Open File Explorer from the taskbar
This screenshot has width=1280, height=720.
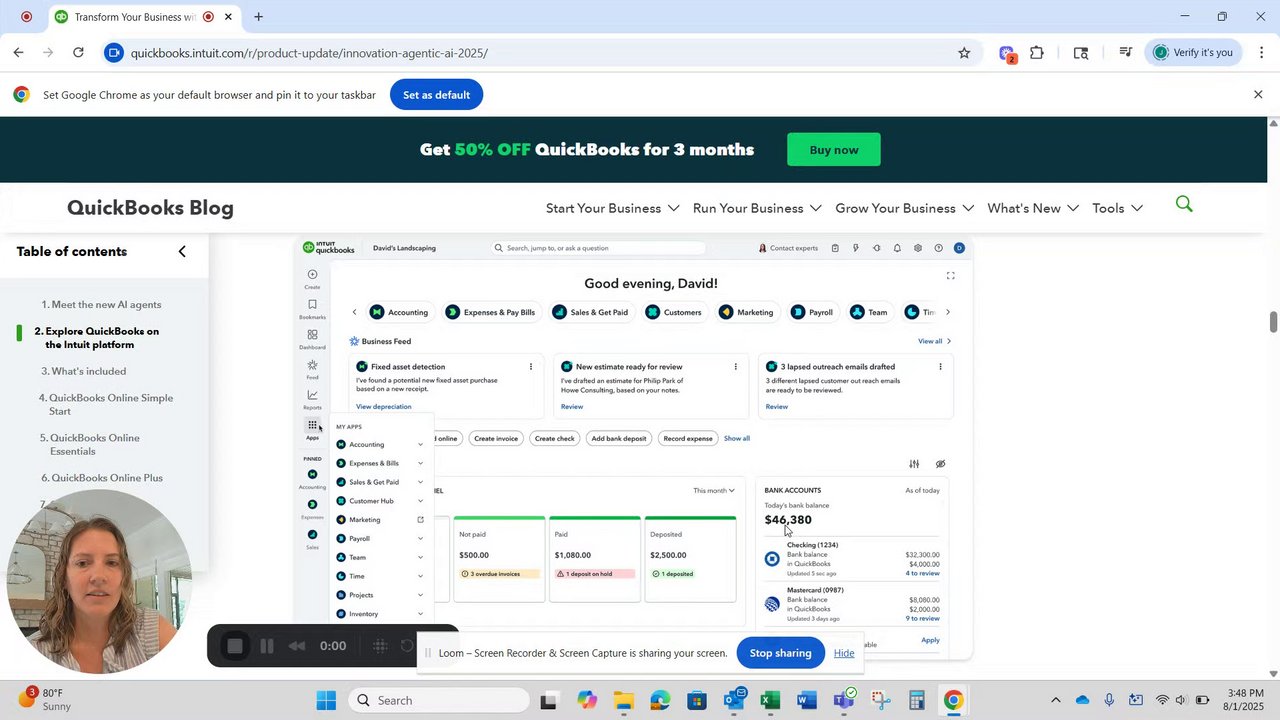pos(623,700)
